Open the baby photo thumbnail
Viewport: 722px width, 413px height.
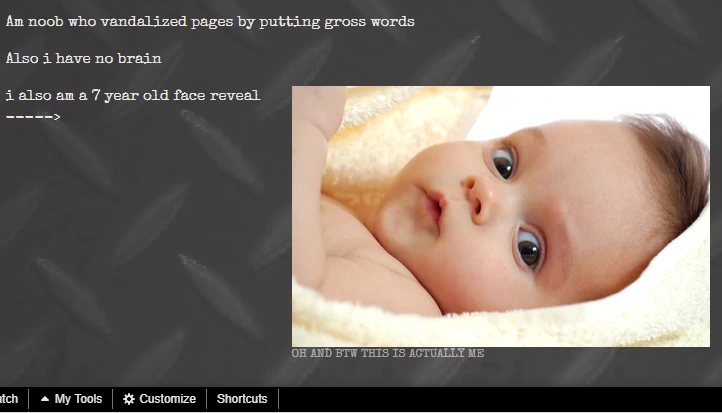click(501, 216)
